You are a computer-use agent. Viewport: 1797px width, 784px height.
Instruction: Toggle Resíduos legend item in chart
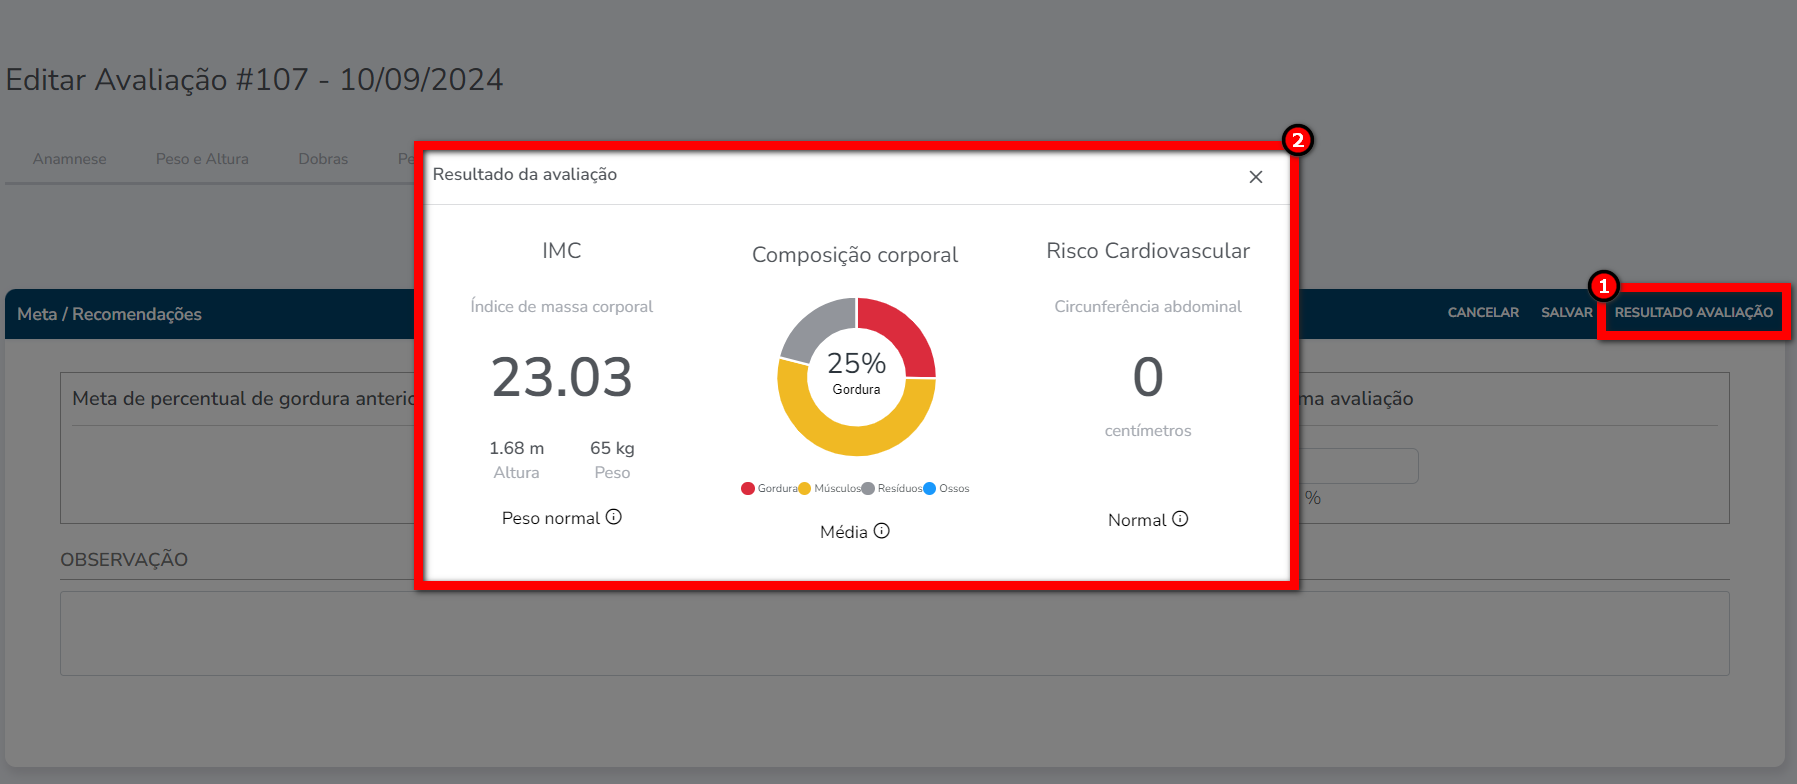tap(892, 489)
